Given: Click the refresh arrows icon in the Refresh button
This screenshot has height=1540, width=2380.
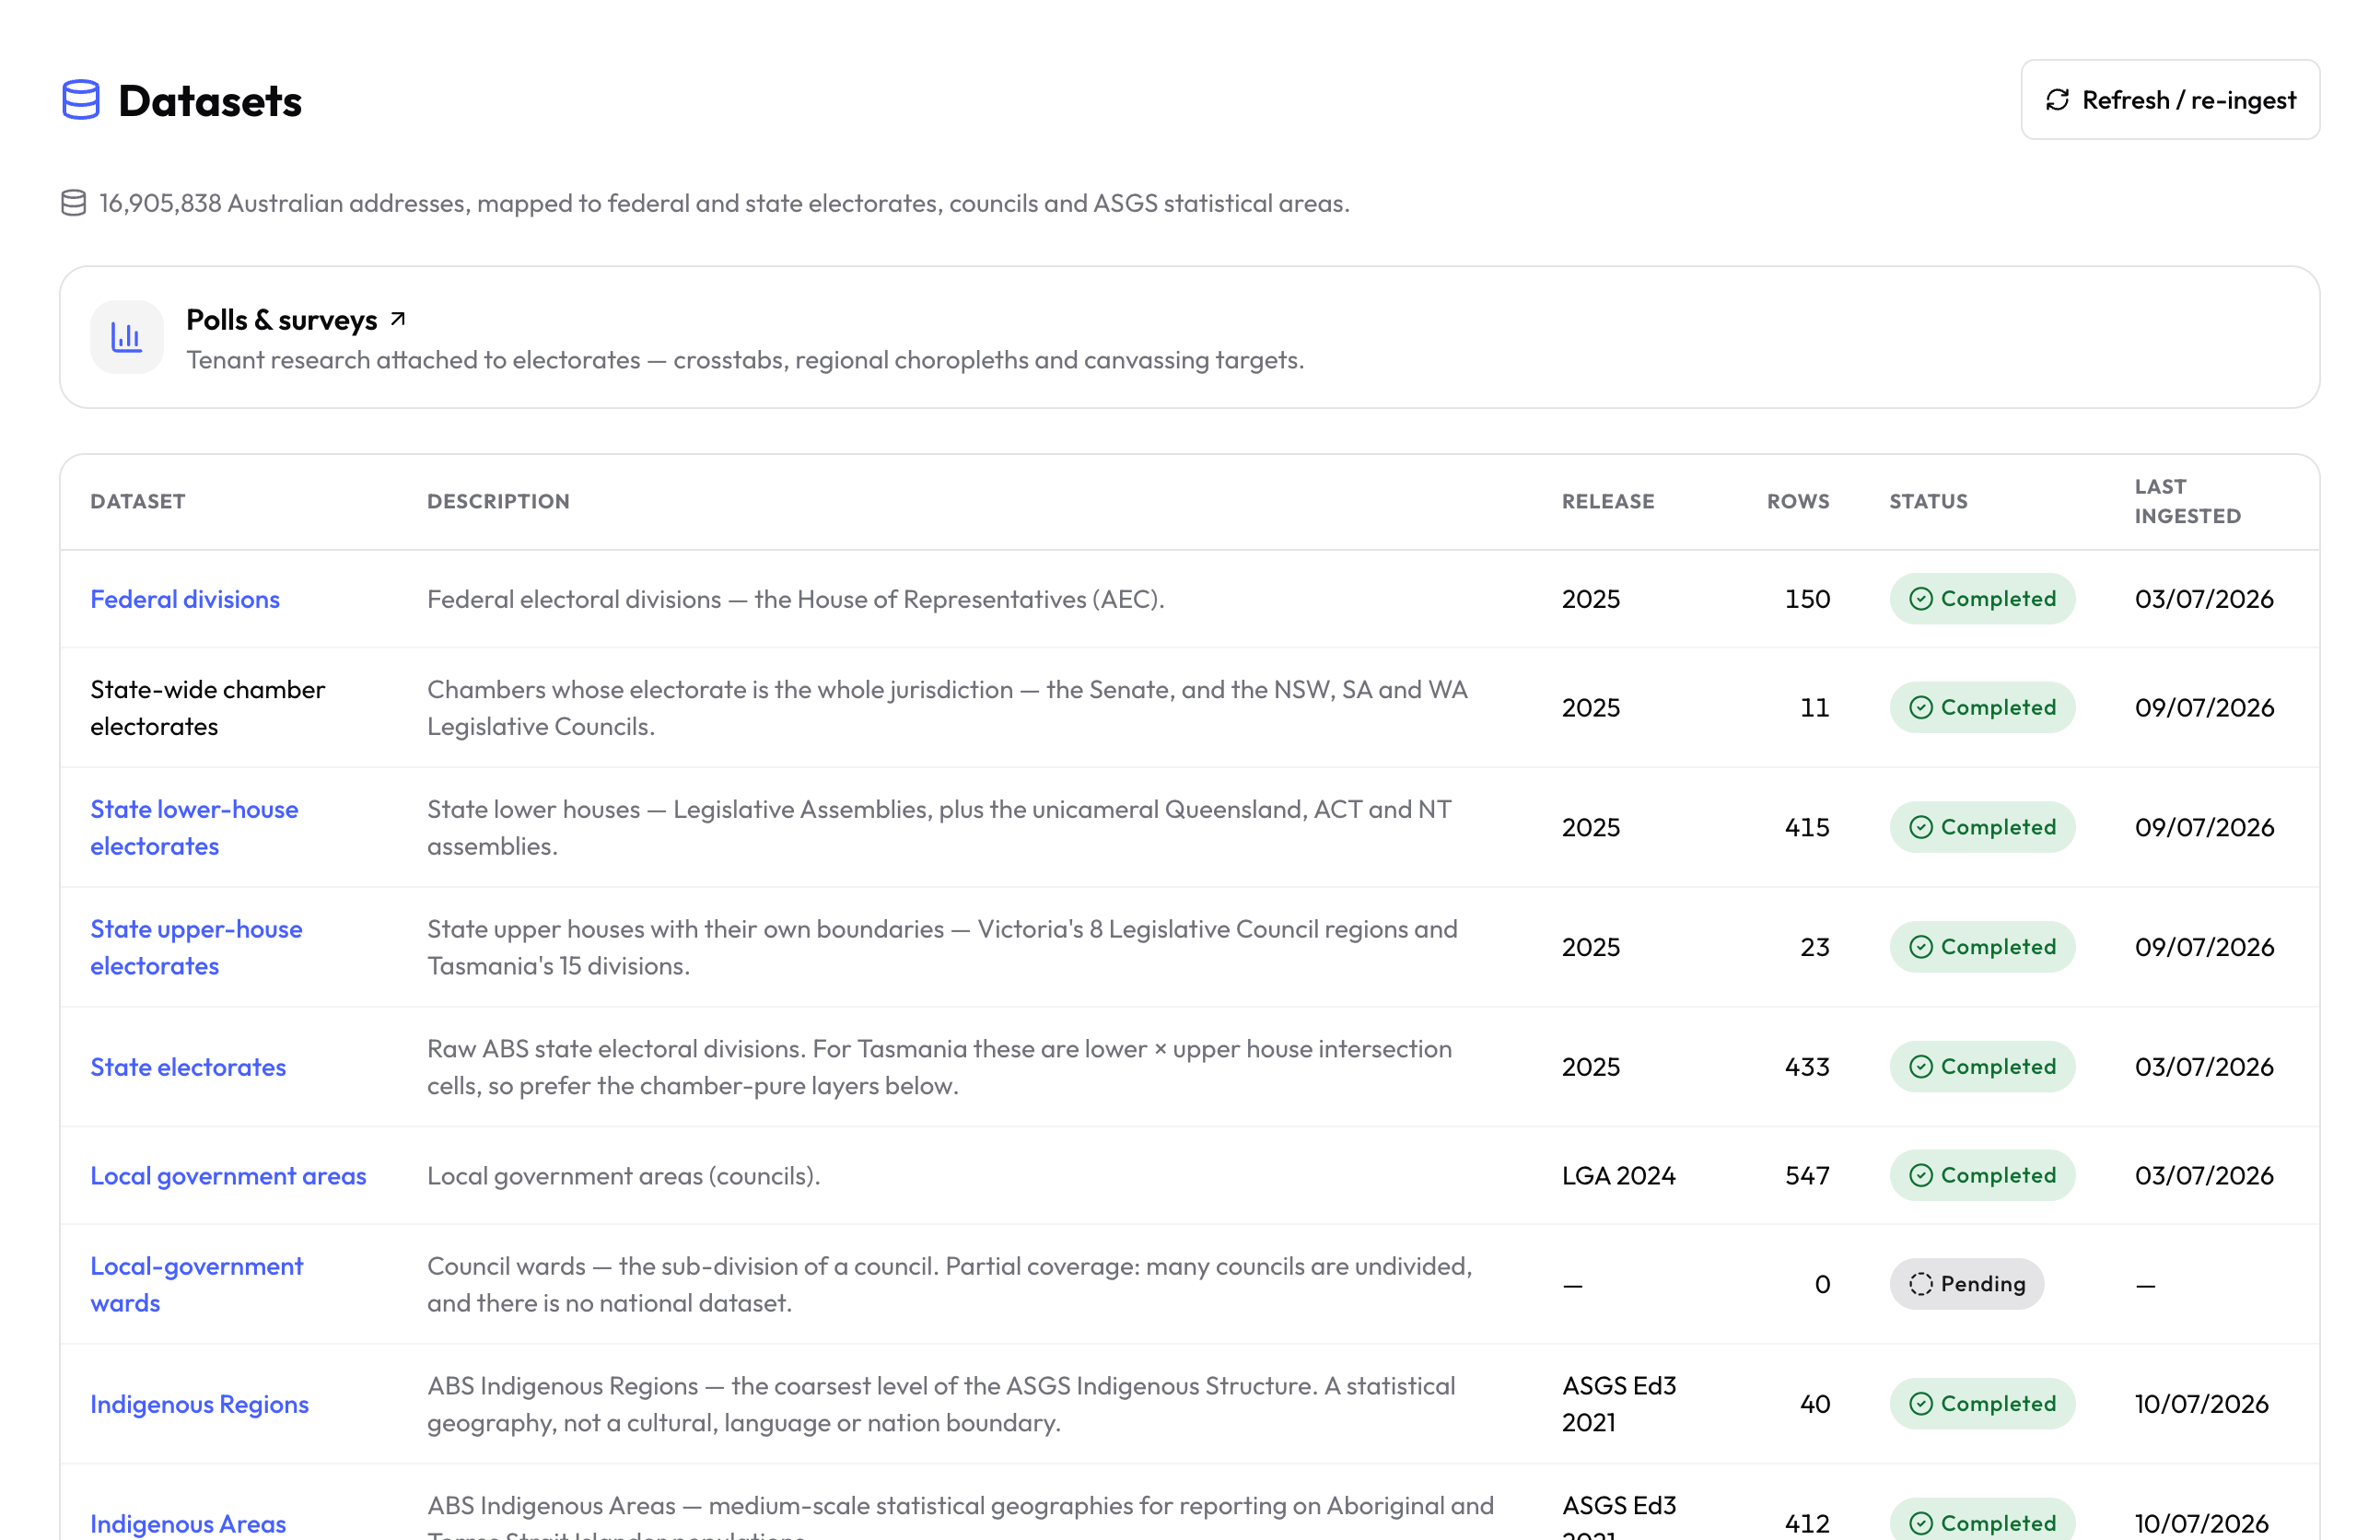Looking at the screenshot, I should [2057, 100].
